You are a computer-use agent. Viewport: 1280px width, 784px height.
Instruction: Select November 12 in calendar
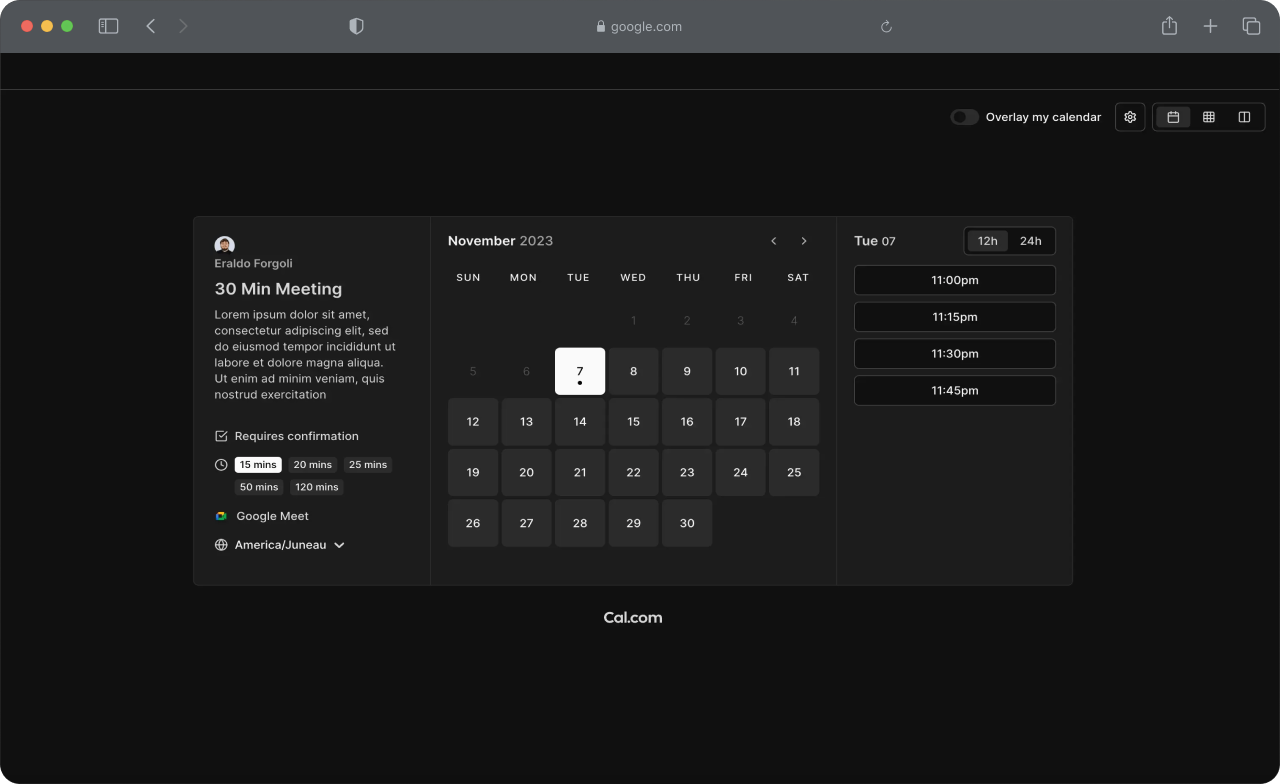[473, 422]
